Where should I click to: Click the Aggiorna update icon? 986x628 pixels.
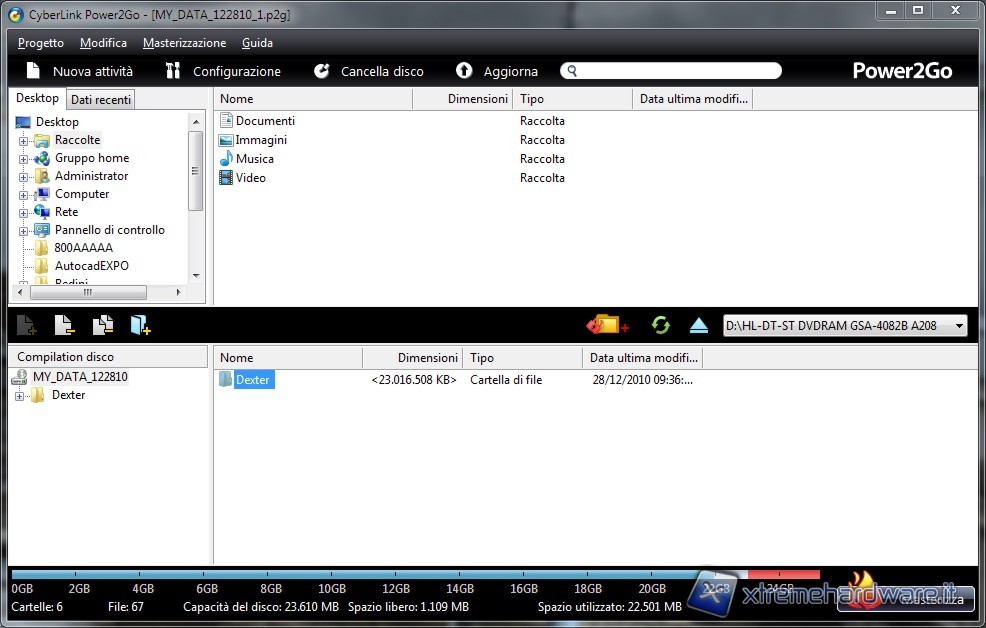[x=464, y=71]
